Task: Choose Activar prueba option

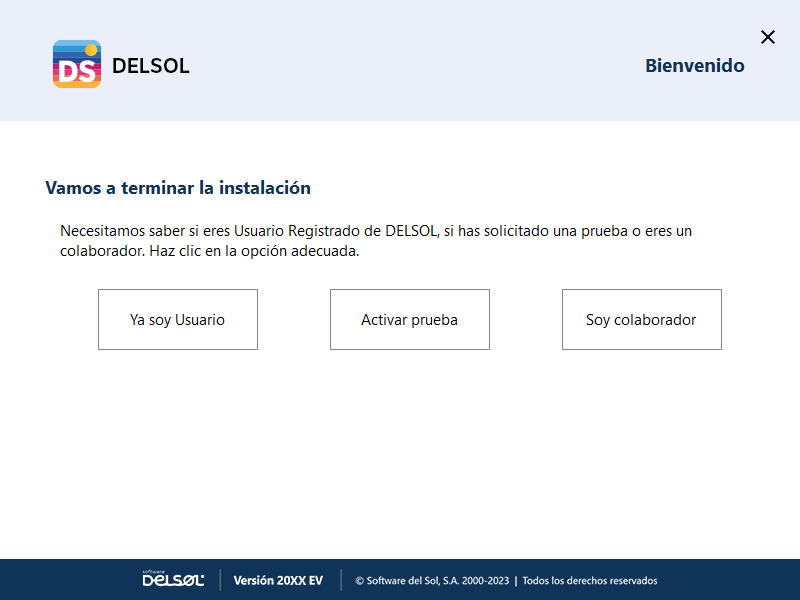Action: pyautogui.click(x=410, y=319)
